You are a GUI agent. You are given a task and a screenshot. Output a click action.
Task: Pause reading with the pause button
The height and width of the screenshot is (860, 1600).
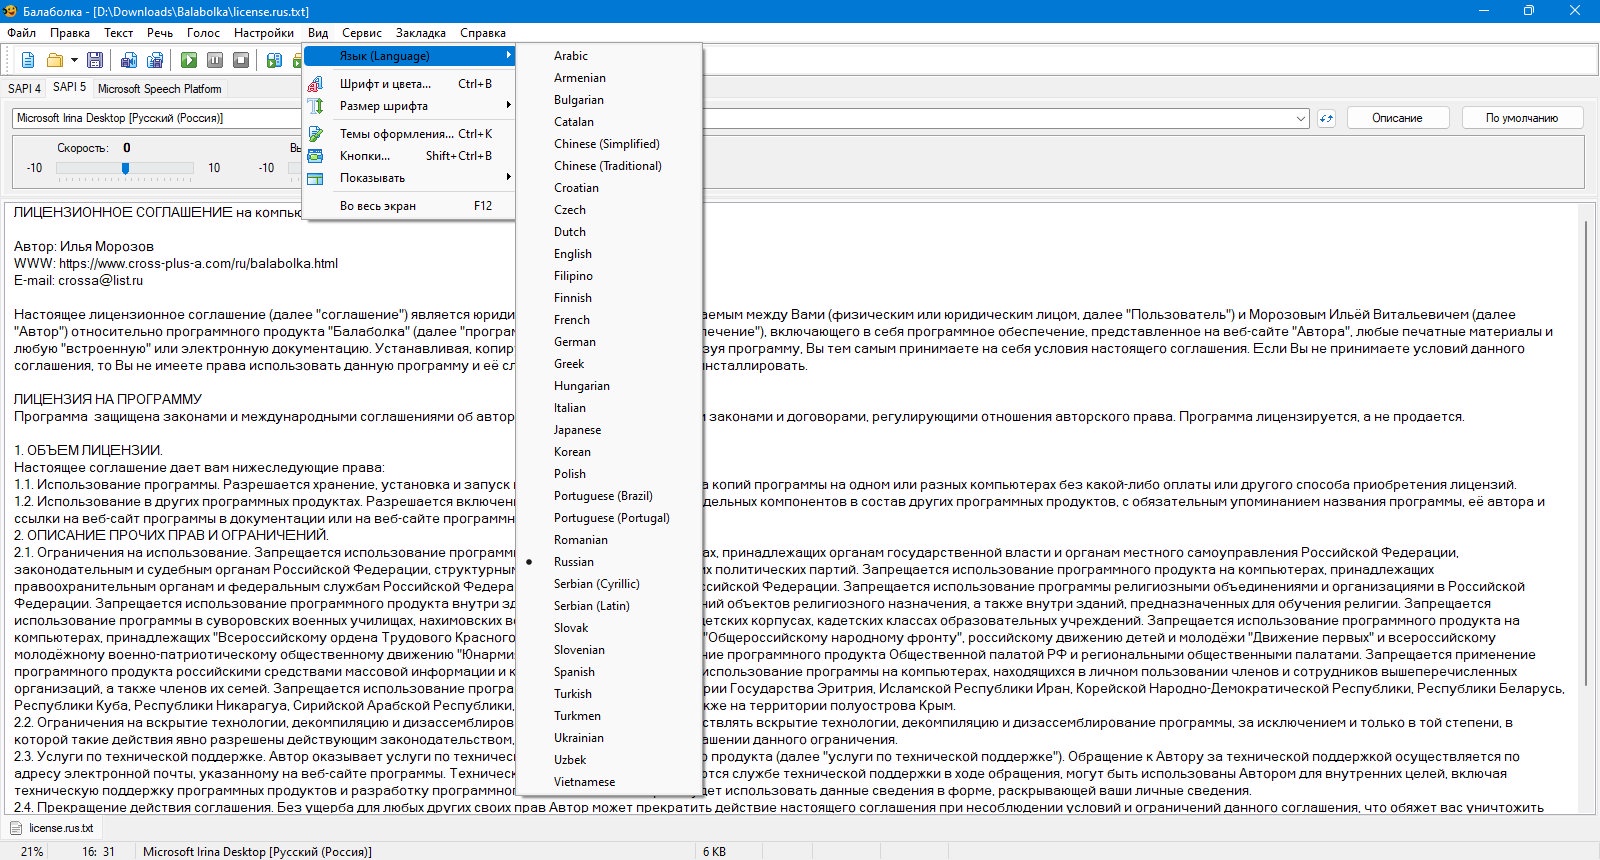pos(215,60)
